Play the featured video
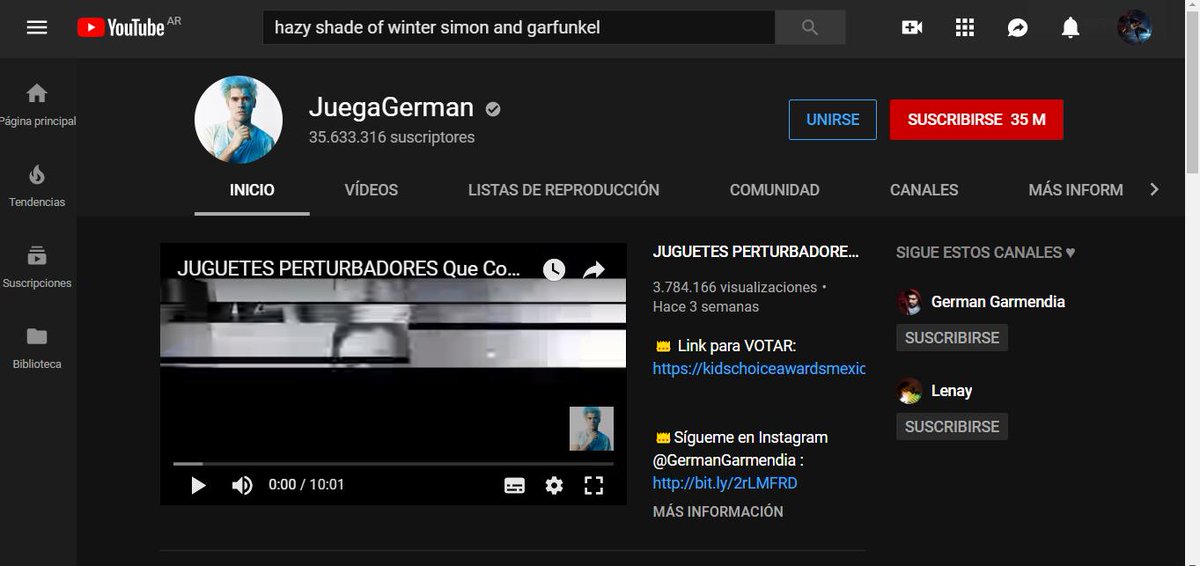Viewport: 1200px width, 566px height. [x=198, y=485]
